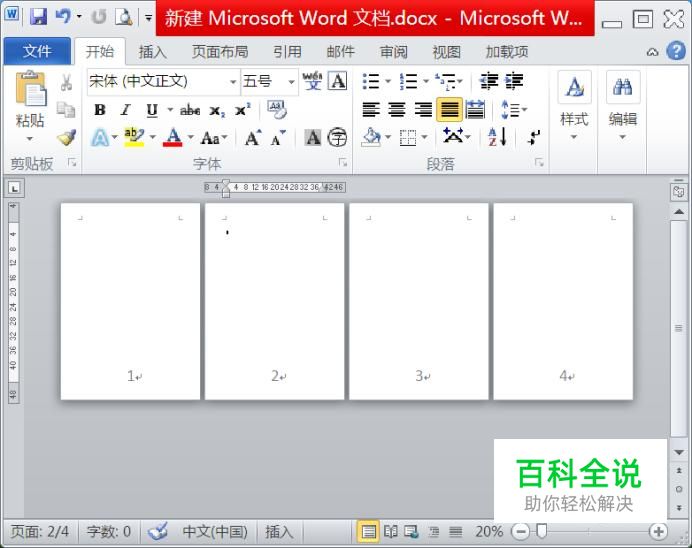The image size is (692, 548).
Task: Paste clipboard content with 粘贴 icon
Action: (30, 89)
